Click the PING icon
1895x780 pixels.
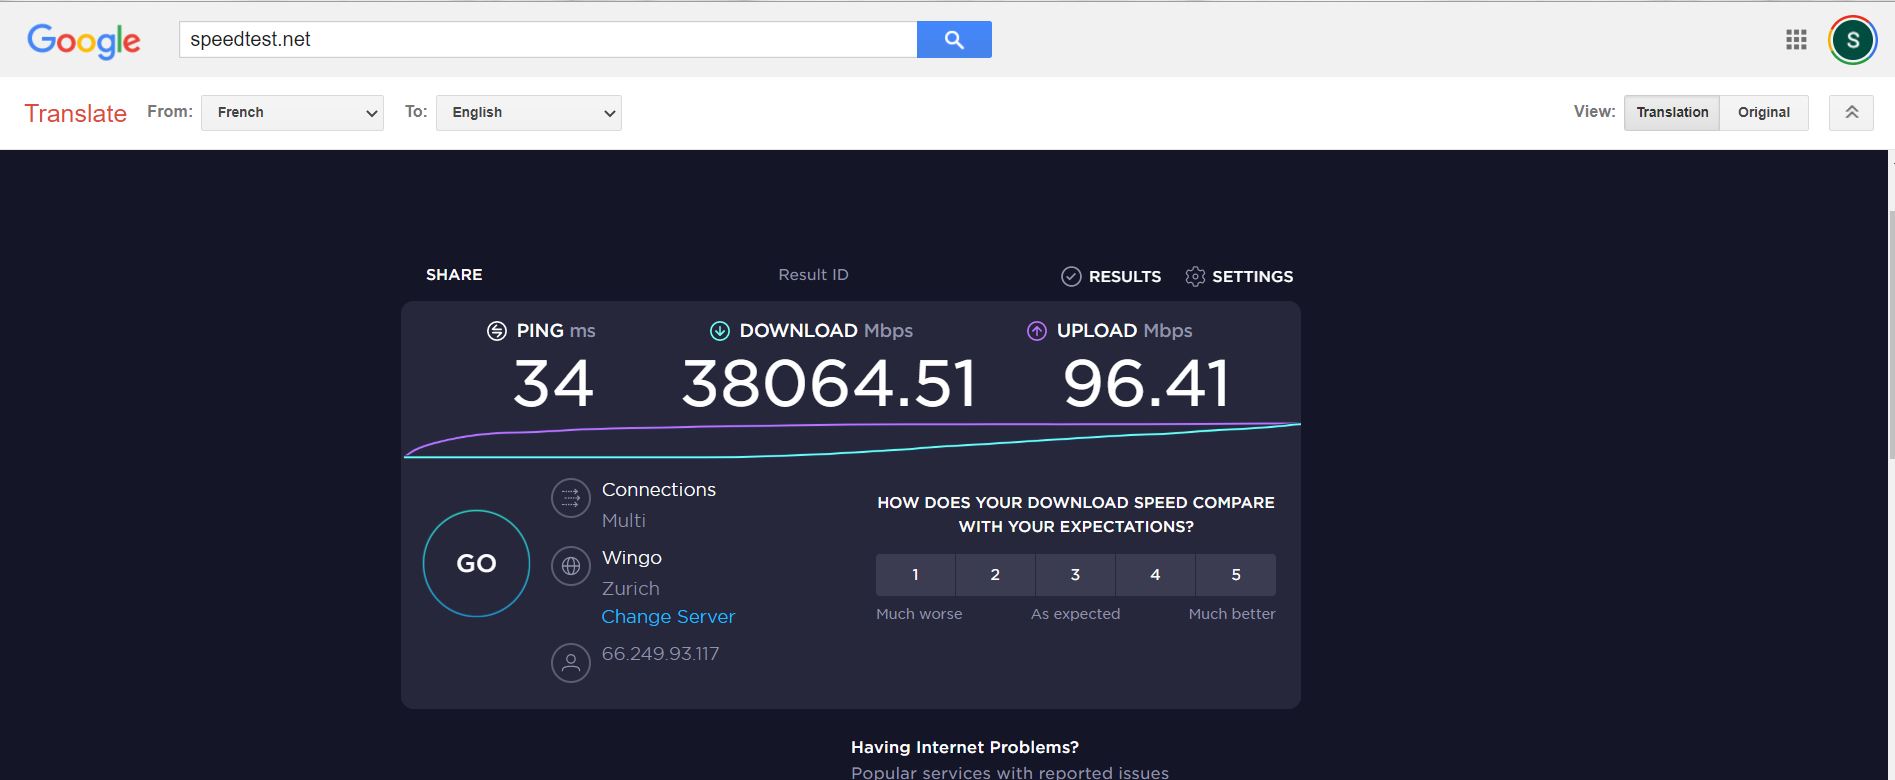pyautogui.click(x=497, y=331)
